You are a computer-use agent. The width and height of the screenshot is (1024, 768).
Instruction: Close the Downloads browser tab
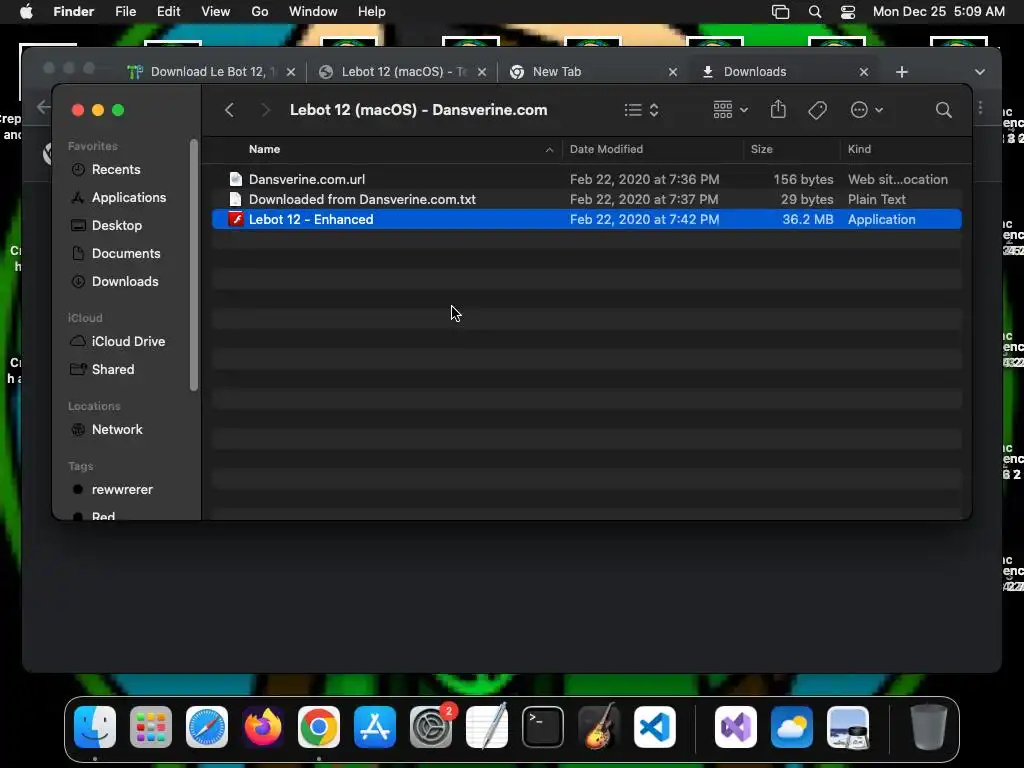click(x=863, y=72)
